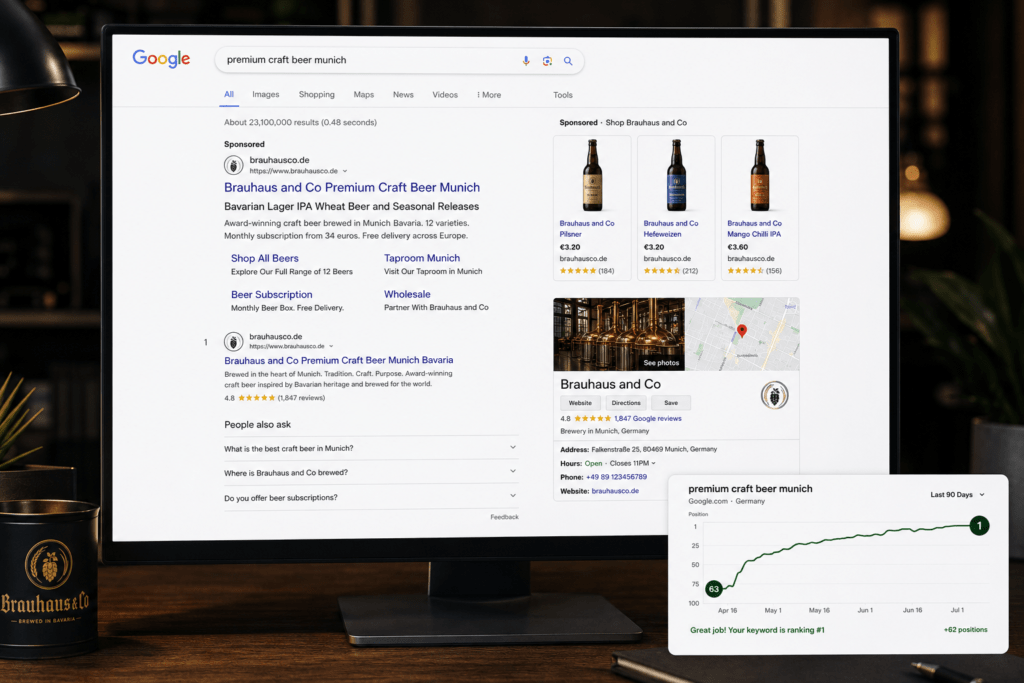The width and height of the screenshot is (1024, 683).
Task: Expand Do you offer beer subscriptions
Action: pyautogui.click(x=371, y=498)
